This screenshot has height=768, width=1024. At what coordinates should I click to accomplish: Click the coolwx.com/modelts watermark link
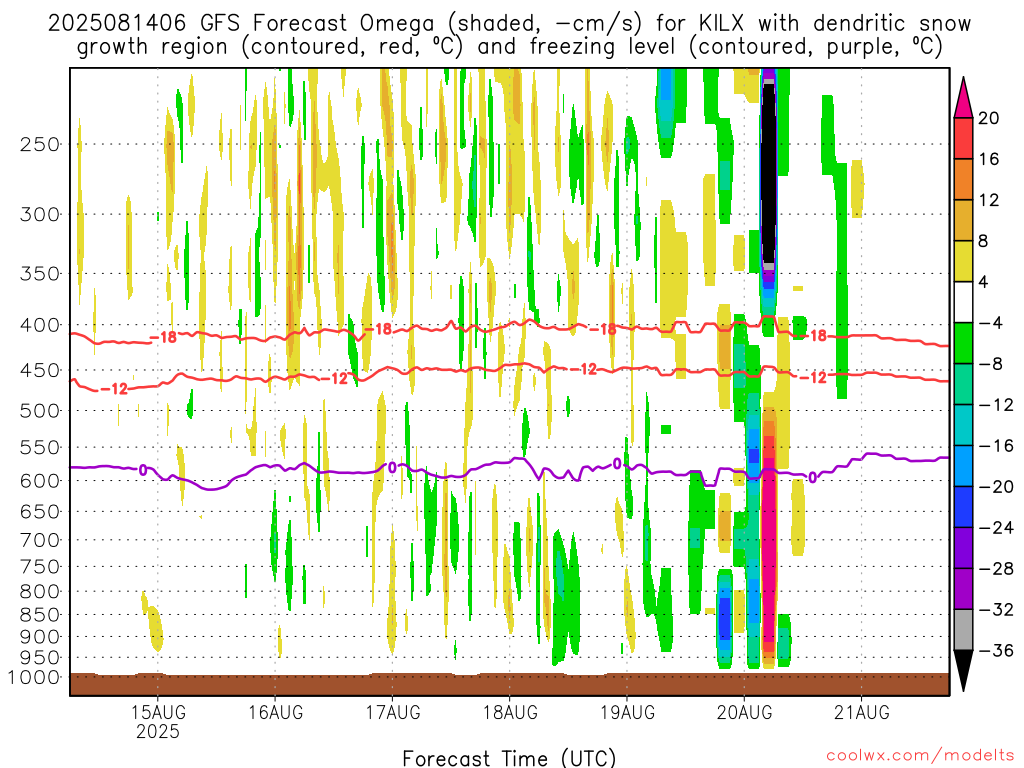[920, 756]
